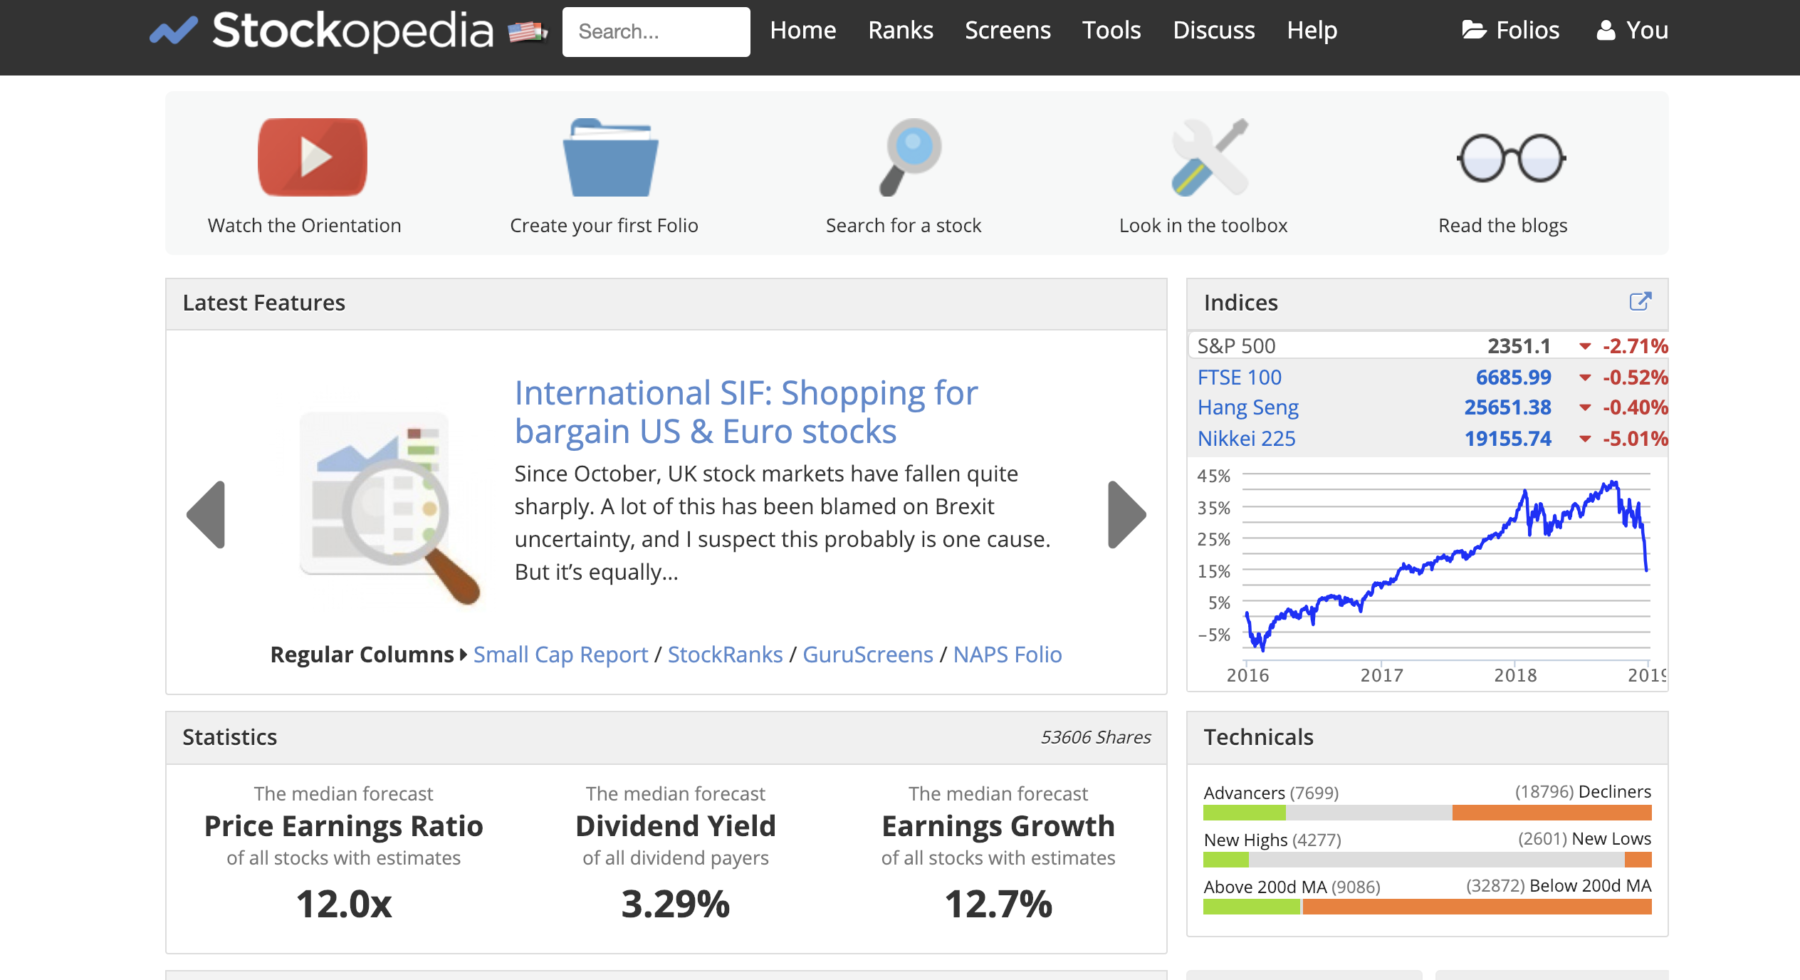The image size is (1800, 980).
Task: Go to next featured article arrow
Action: (x=1126, y=515)
